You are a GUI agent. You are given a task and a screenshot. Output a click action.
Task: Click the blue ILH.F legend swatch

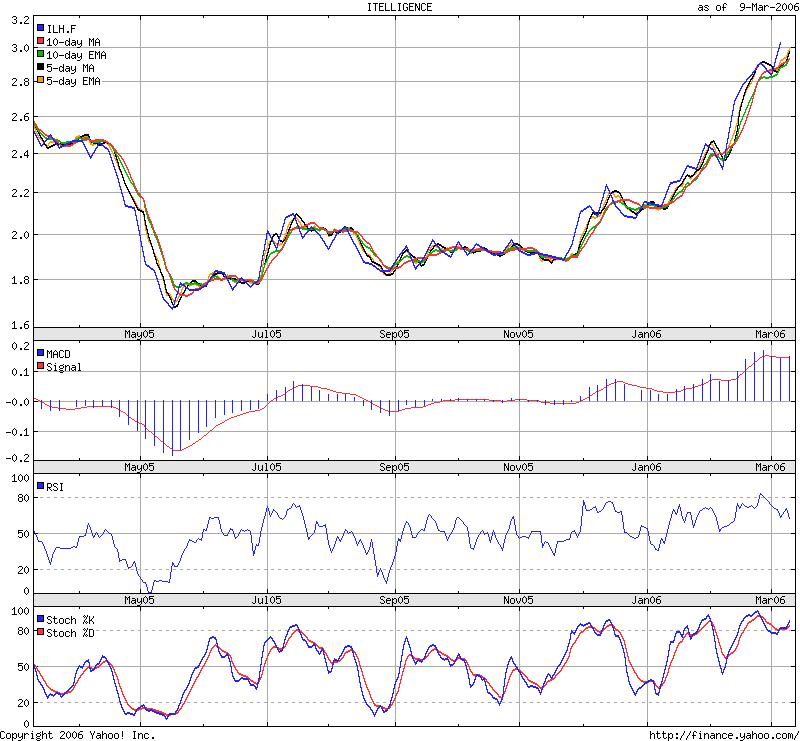click(39, 27)
